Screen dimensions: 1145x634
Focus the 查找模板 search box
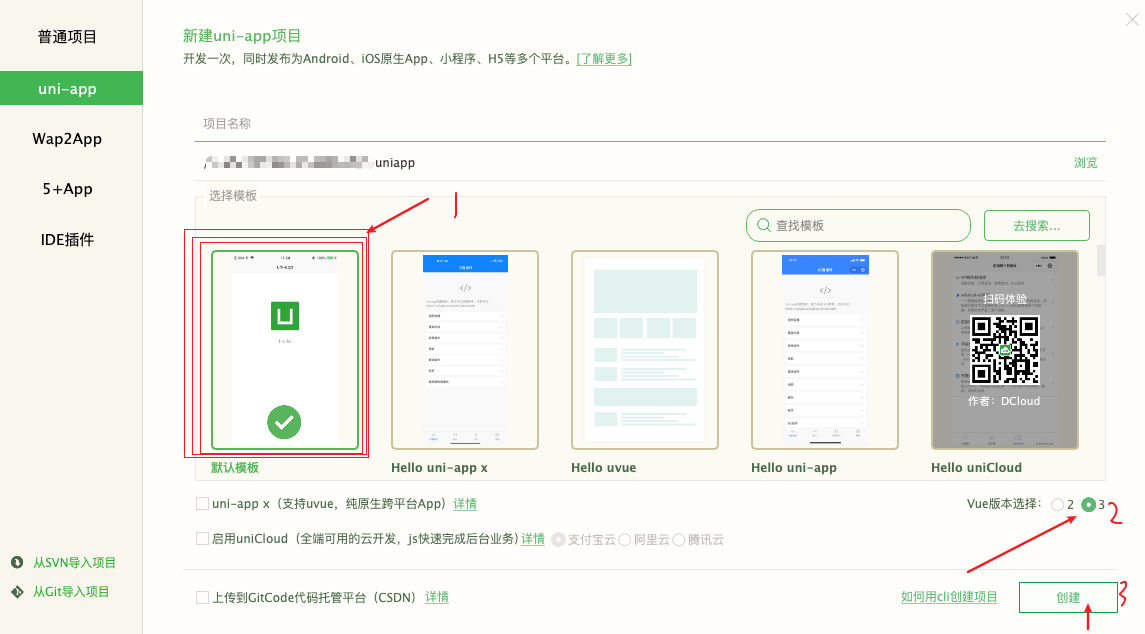point(858,226)
